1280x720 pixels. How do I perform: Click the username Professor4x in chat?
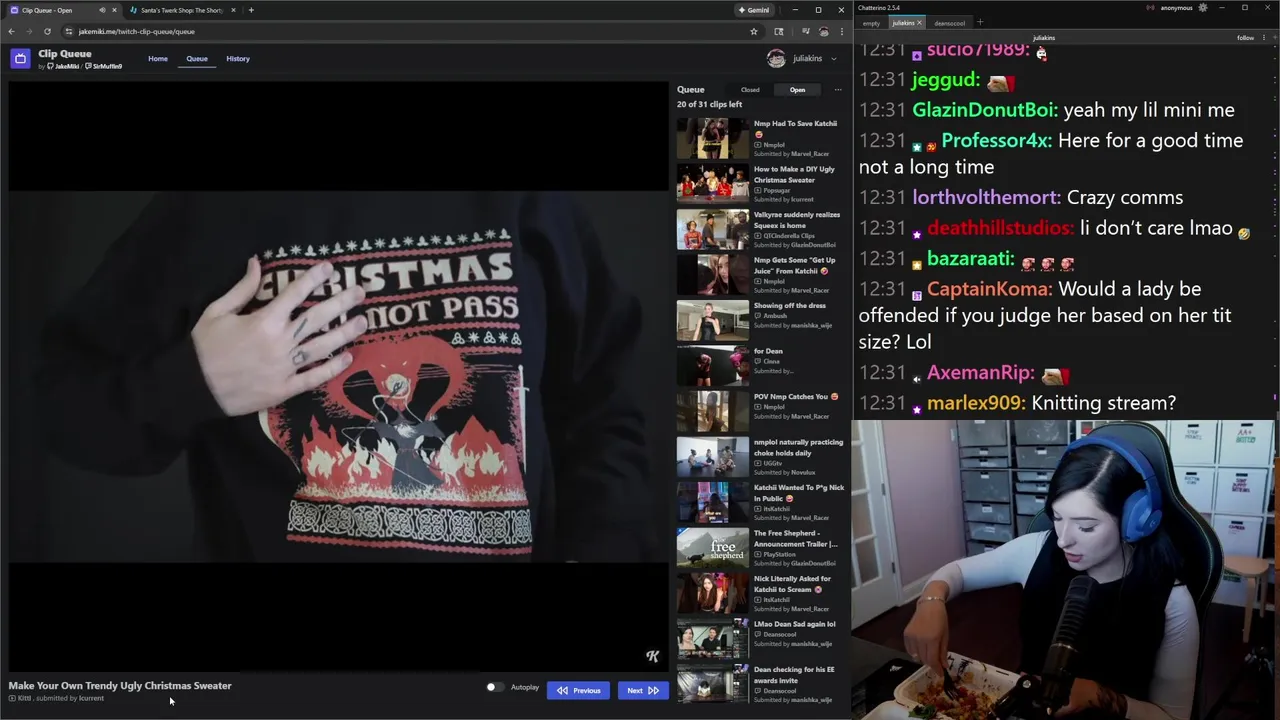[996, 141]
